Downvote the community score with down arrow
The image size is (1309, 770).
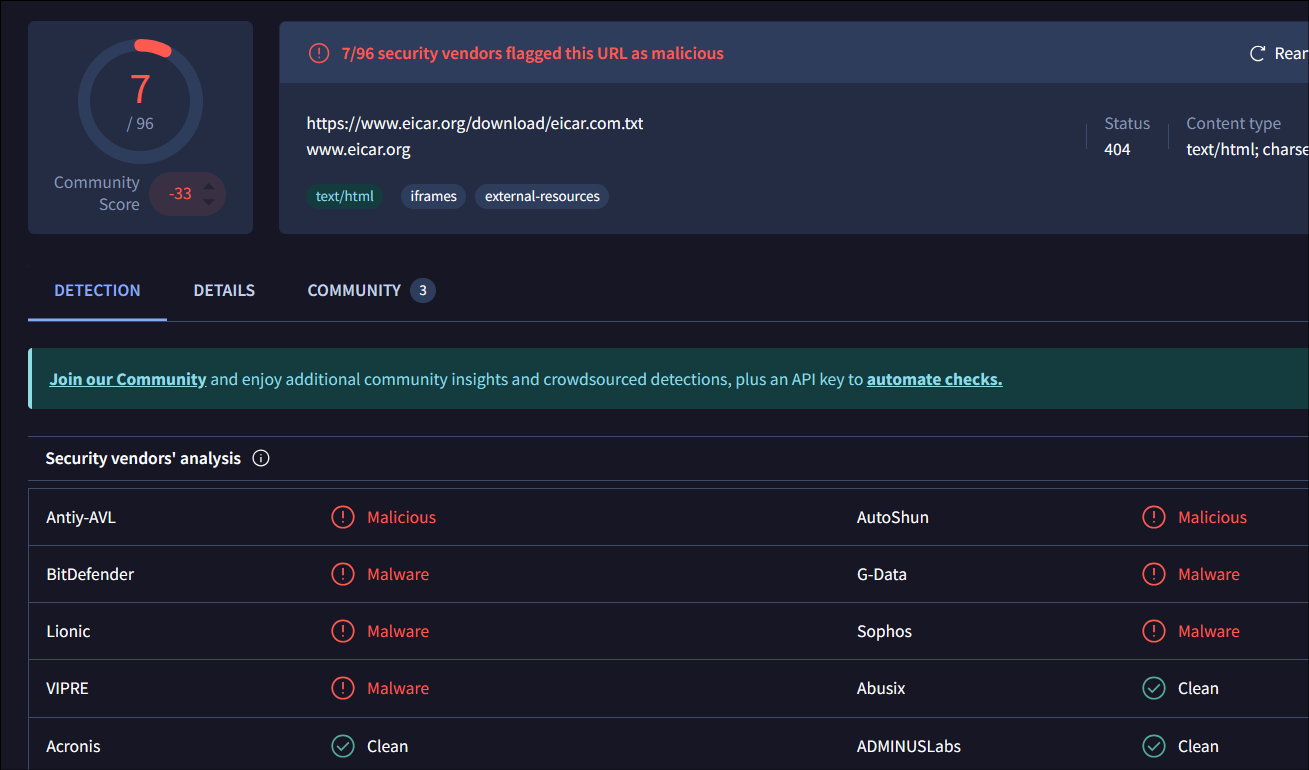208,202
